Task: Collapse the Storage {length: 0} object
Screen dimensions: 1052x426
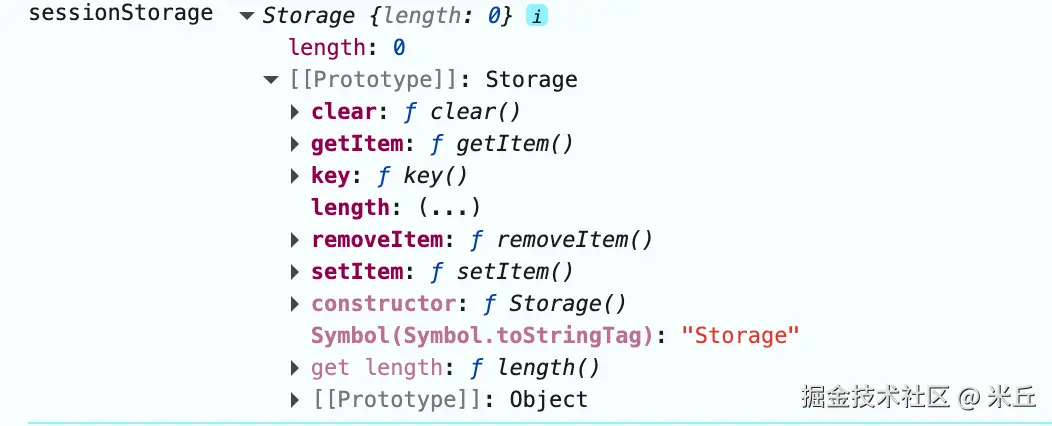Action: pos(247,16)
